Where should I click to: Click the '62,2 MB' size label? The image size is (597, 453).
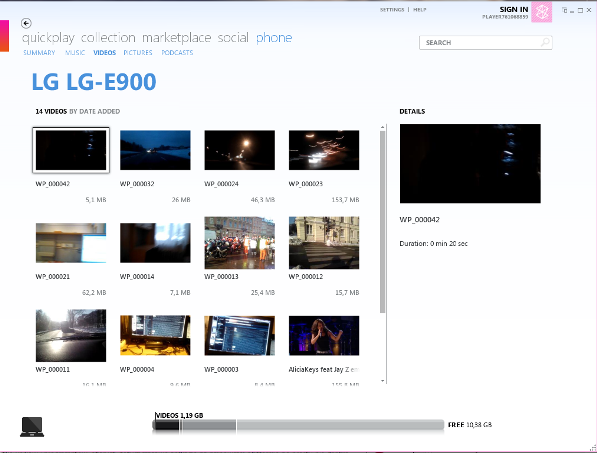point(94,293)
